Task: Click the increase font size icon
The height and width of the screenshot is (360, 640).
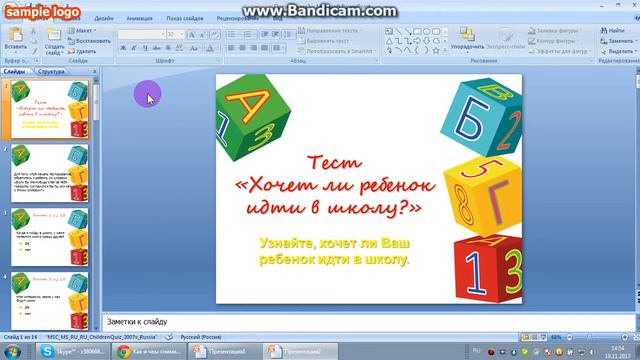Action: tap(191, 35)
